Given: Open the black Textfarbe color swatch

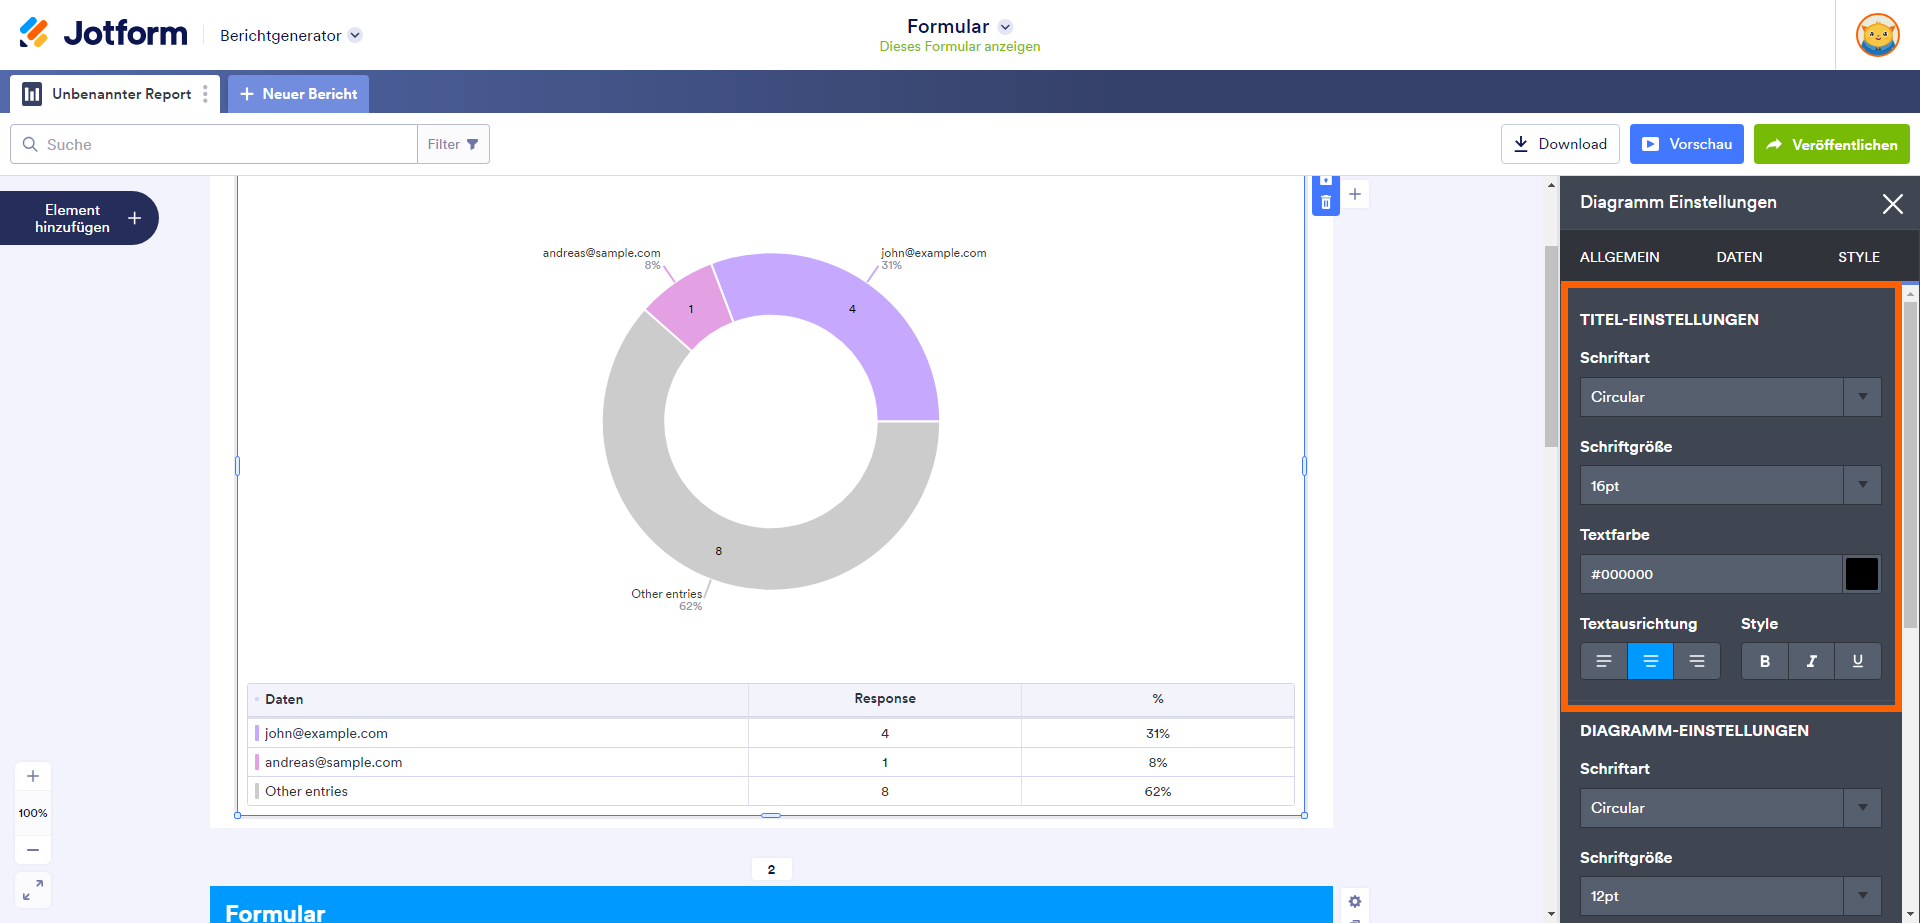Looking at the screenshot, I should pos(1861,574).
